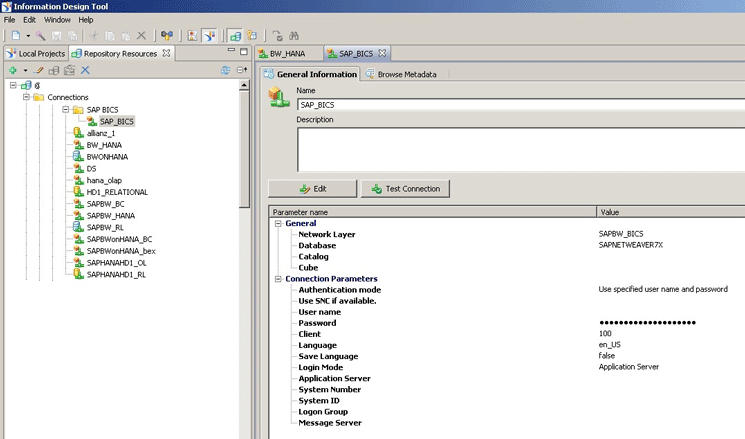Maximize the Repository Resources panel
This screenshot has height=439, width=745.
pyautogui.click(x=244, y=51)
